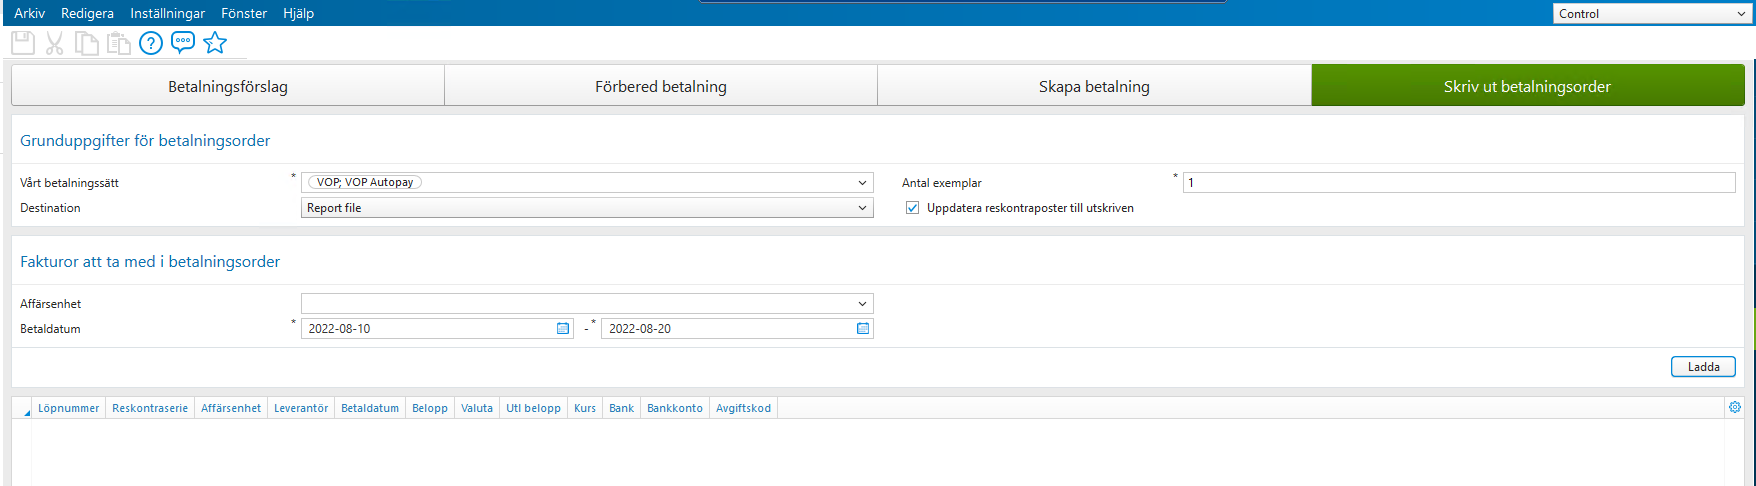1756x486 pixels.
Task: Expand the Vårt betalningssätt dropdown
Action: [862, 183]
